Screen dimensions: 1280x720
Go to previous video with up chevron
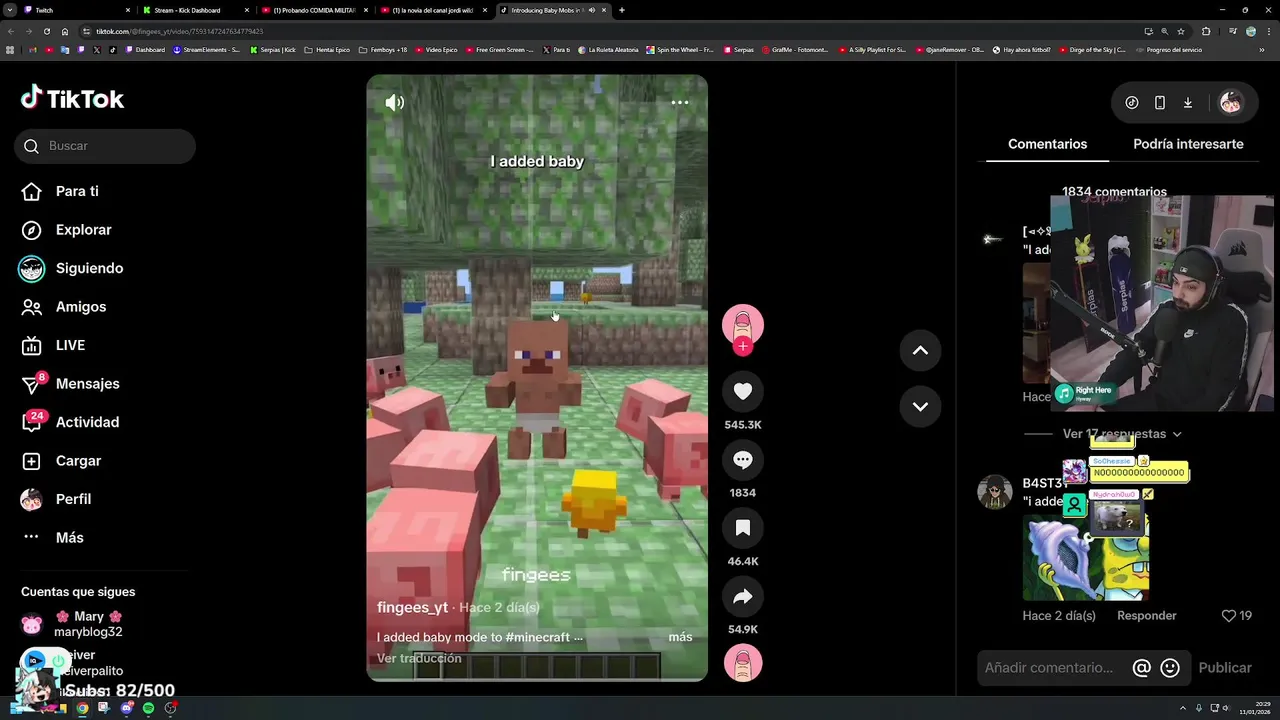point(920,350)
